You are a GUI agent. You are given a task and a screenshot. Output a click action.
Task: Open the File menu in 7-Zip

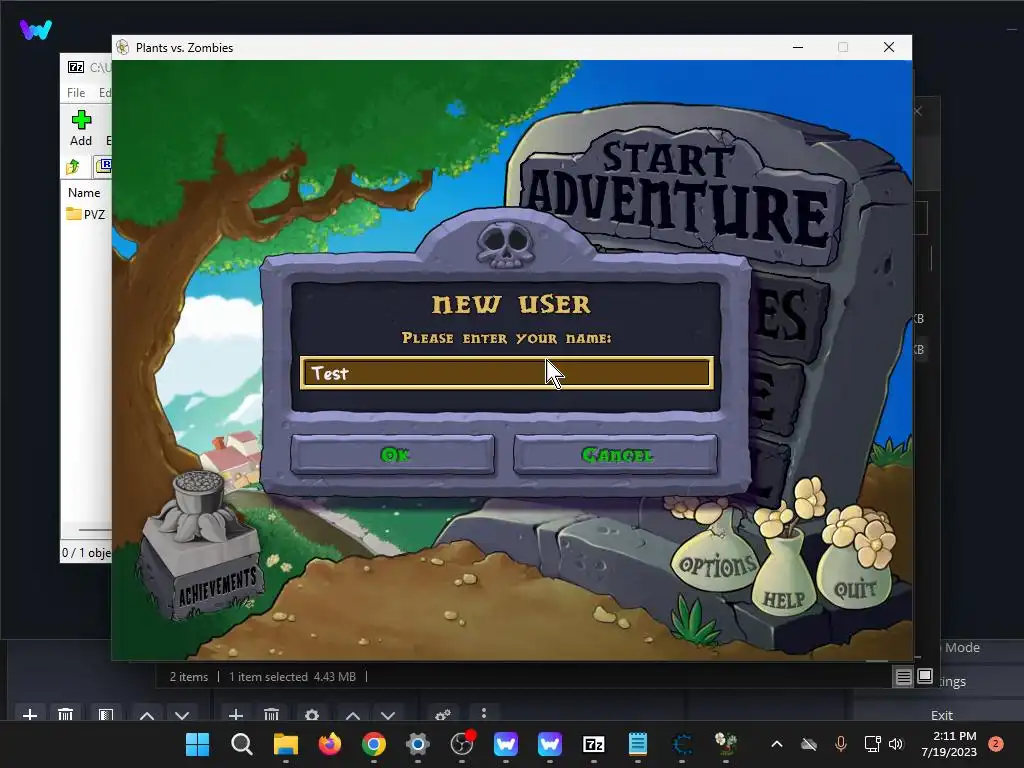(76, 93)
